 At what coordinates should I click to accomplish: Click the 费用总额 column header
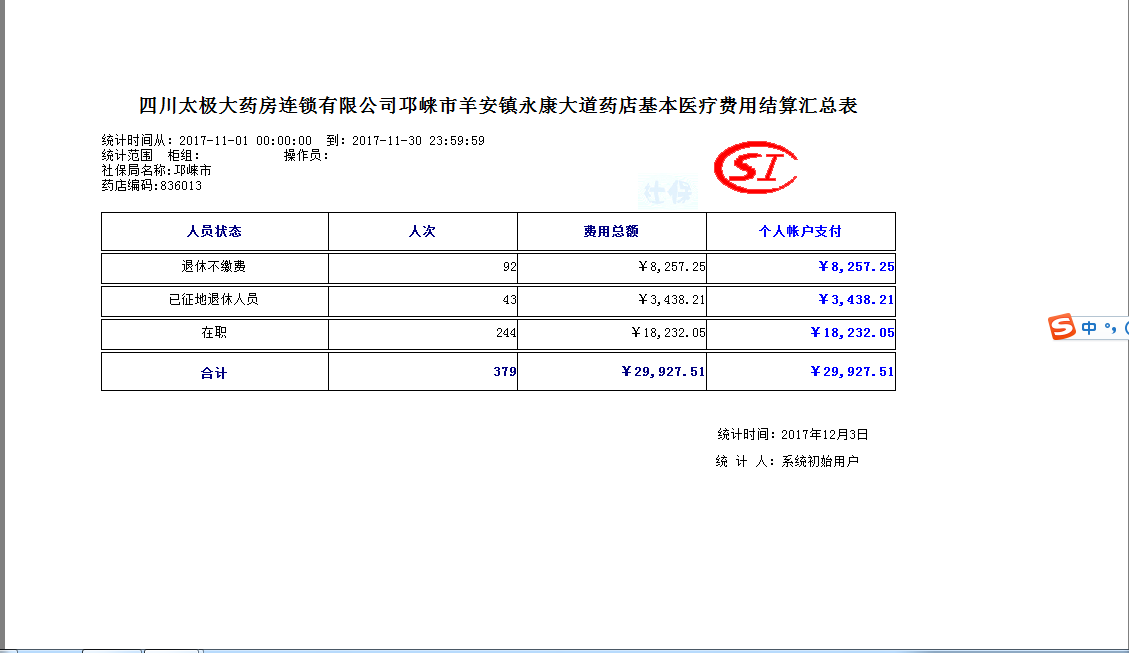coord(611,231)
